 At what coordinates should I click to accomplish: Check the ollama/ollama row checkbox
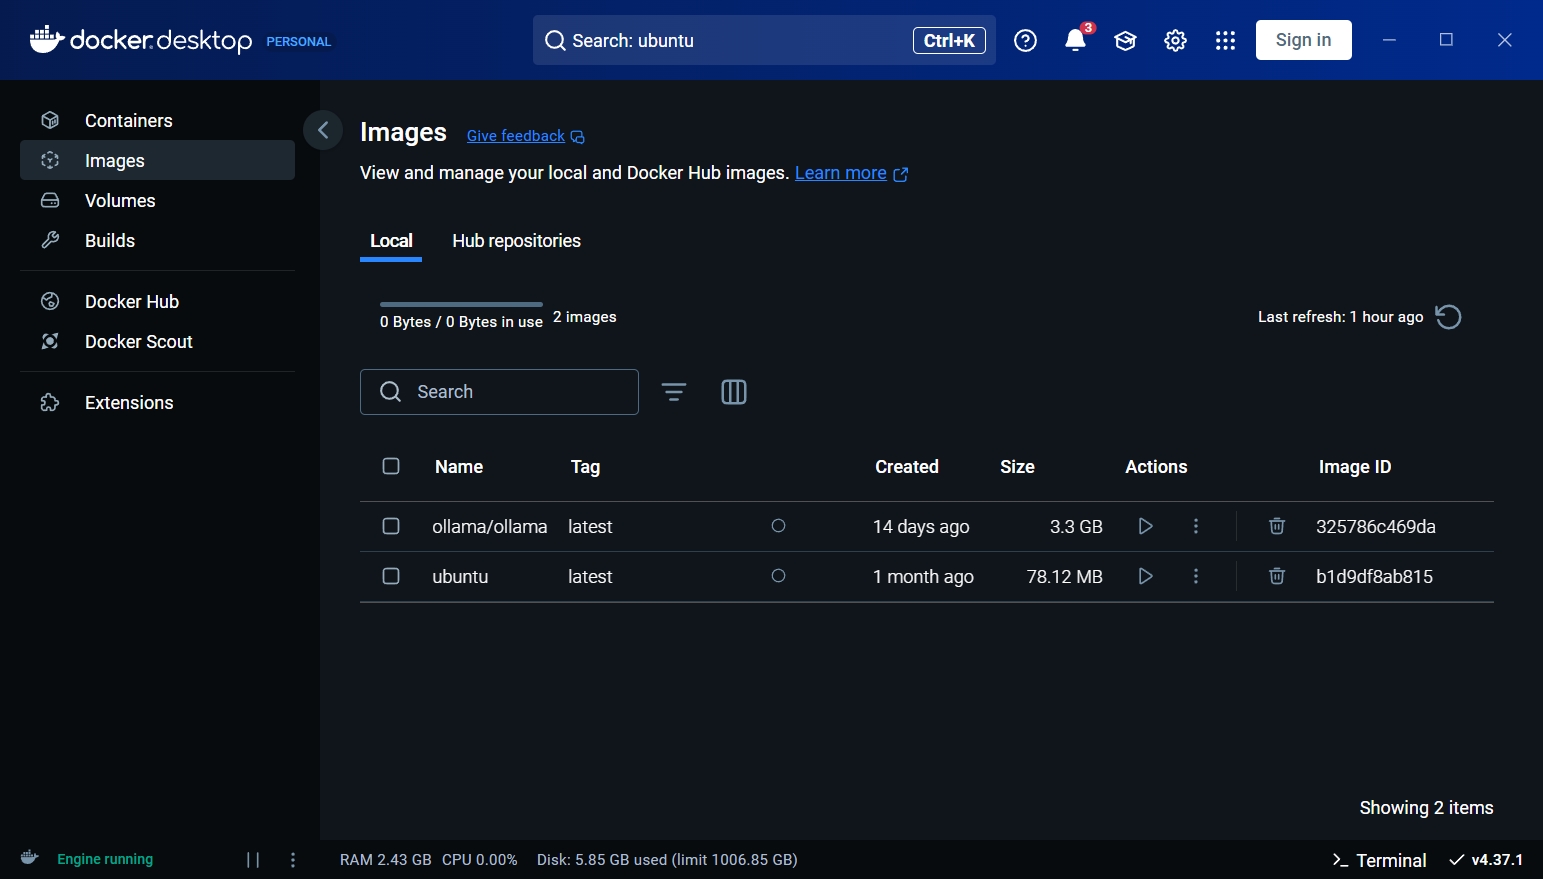pyautogui.click(x=391, y=526)
